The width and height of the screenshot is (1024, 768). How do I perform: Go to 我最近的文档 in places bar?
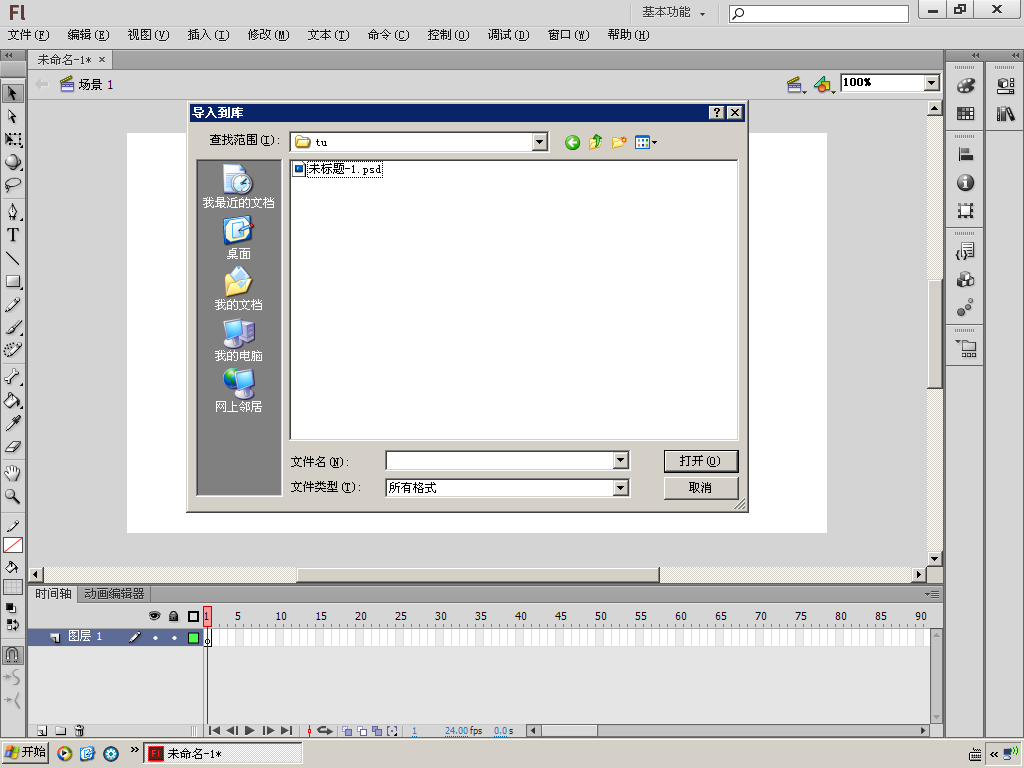pyautogui.click(x=238, y=186)
